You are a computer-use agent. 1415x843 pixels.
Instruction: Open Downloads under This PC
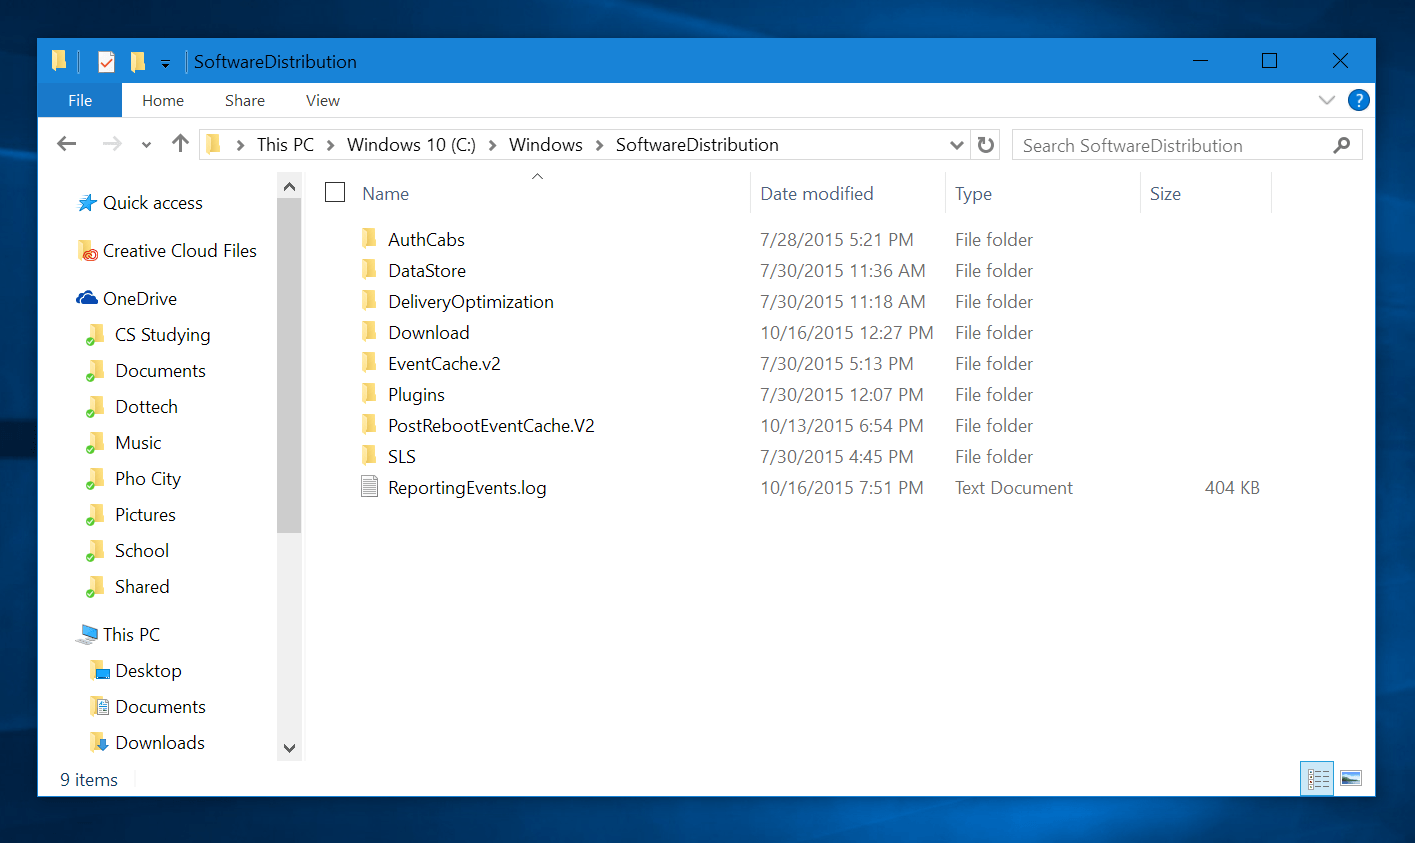point(160,743)
